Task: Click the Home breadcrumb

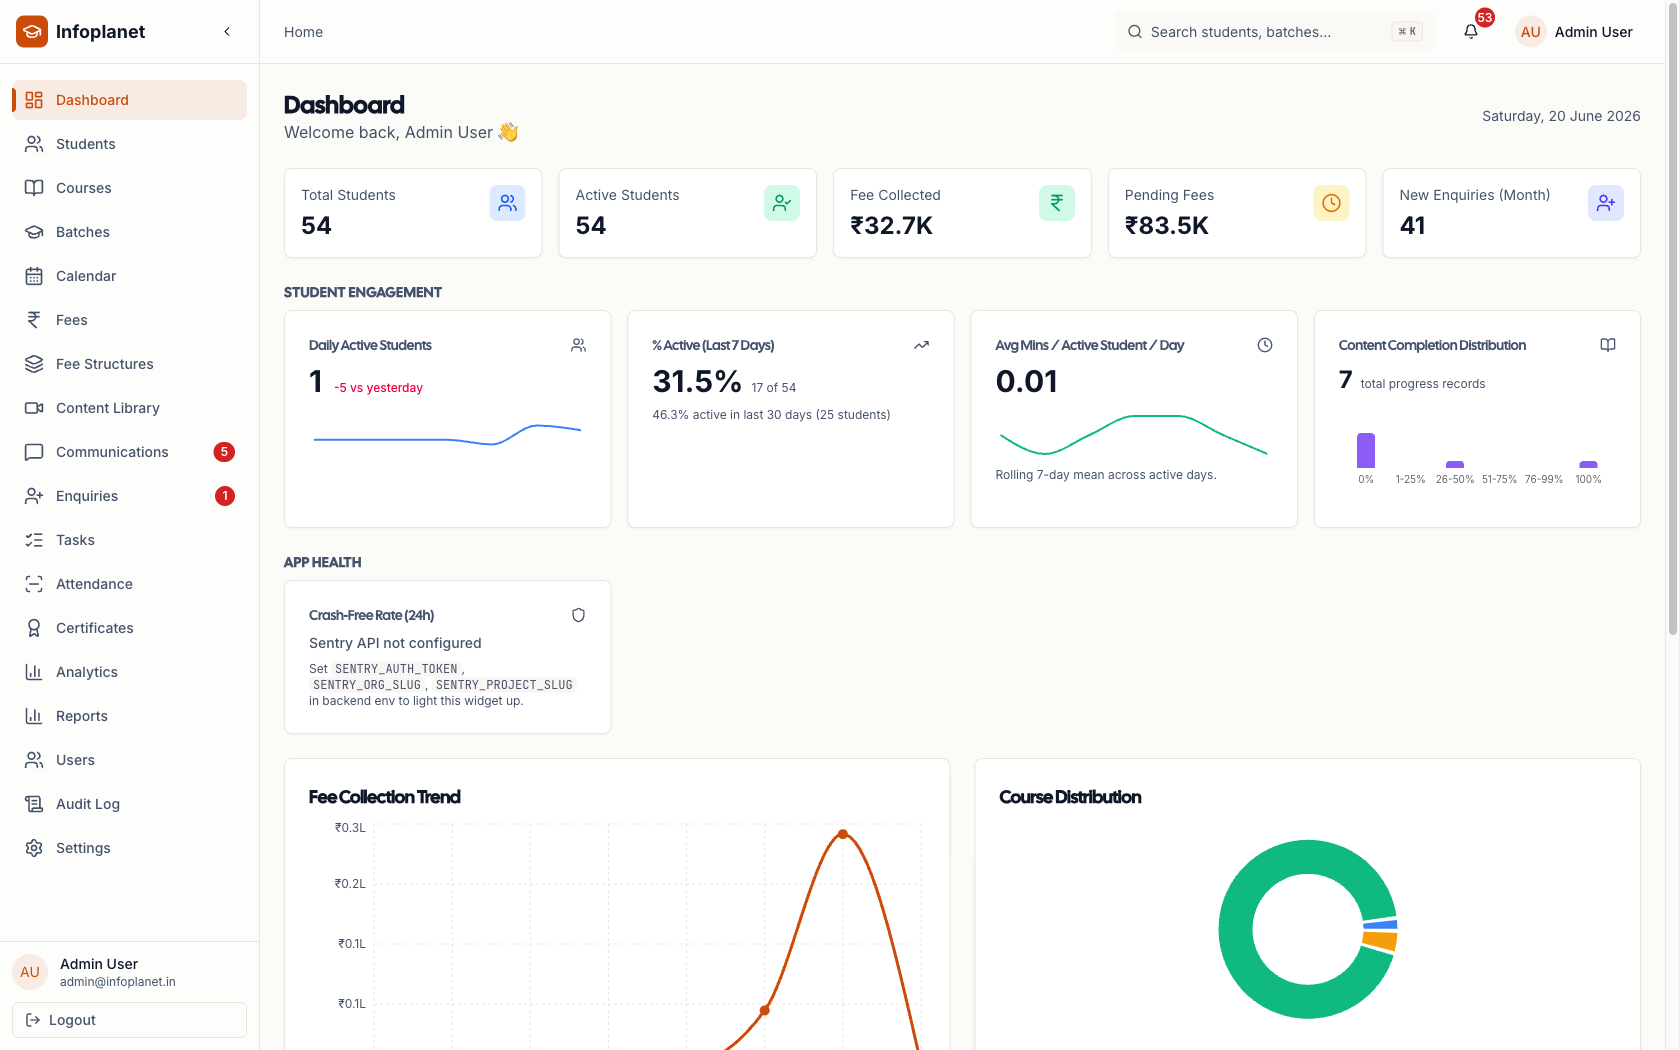Action: [x=303, y=32]
